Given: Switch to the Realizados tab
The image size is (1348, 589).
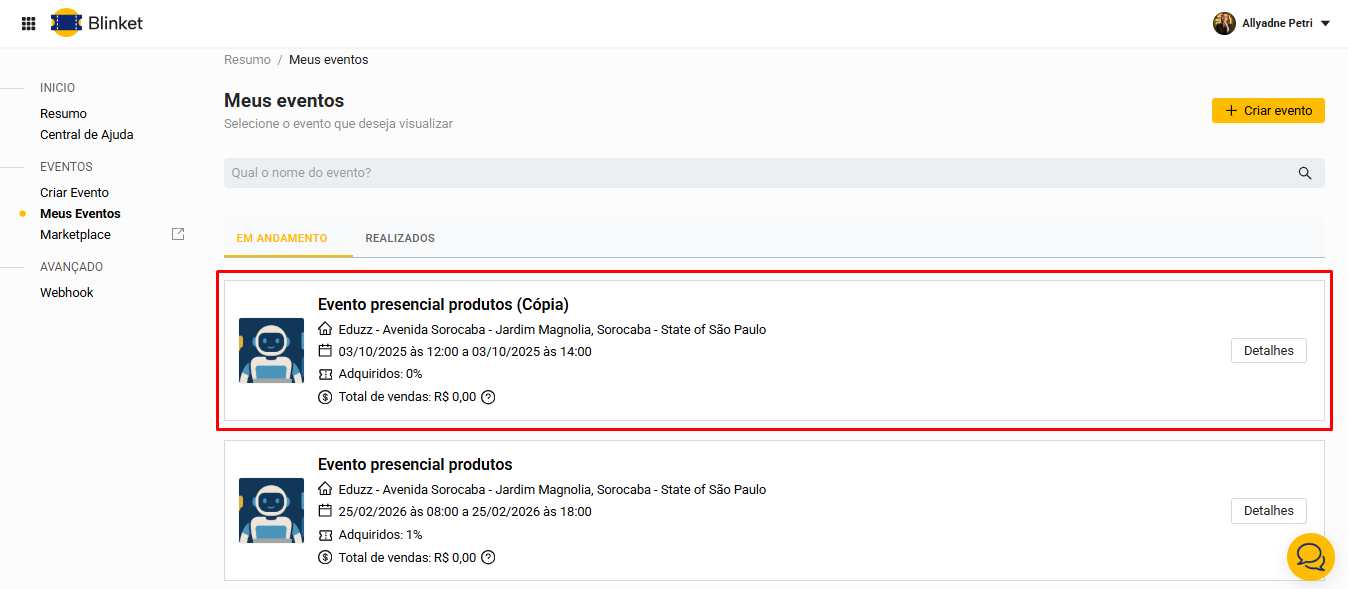Looking at the screenshot, I should (400, 238).
